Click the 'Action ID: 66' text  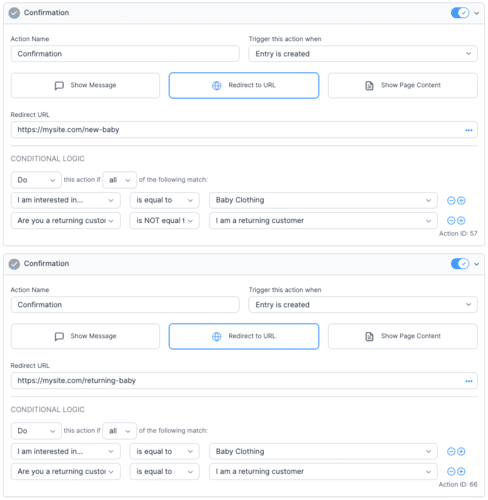(458, 485)
